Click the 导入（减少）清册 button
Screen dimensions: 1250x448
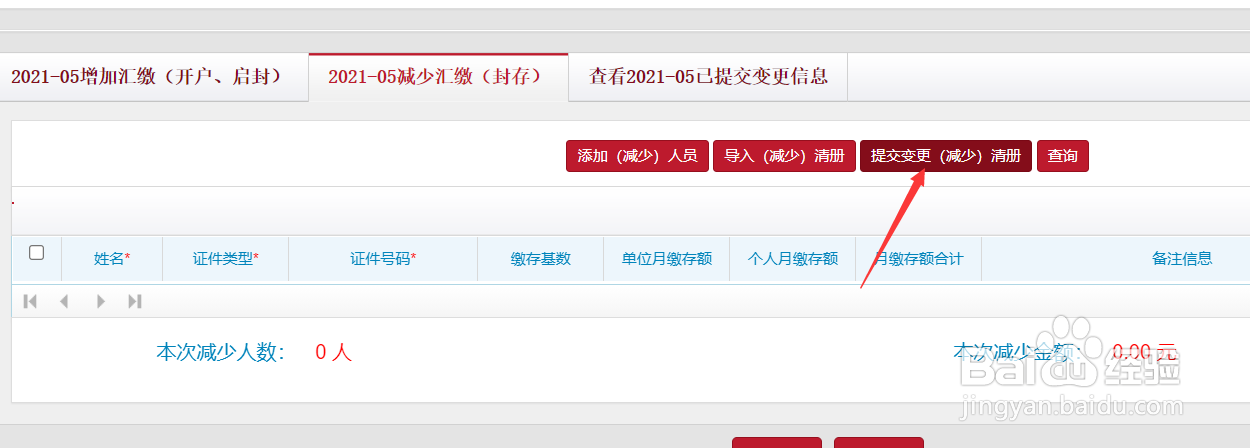784,156
